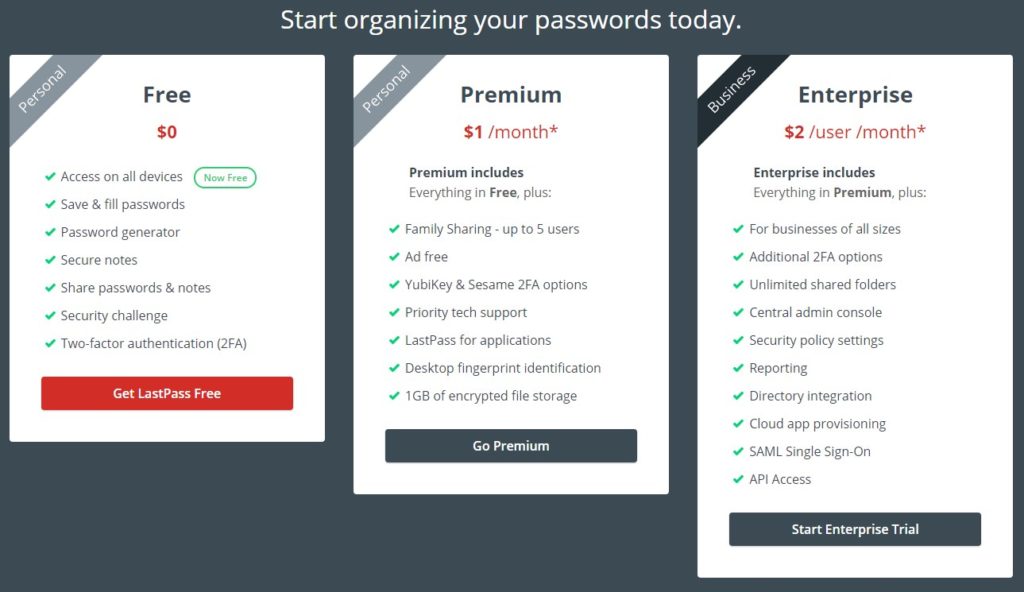1024x592 pixels.
Task: Click the Two-factor authentication (2FA) feature
Action: point(153,344)
